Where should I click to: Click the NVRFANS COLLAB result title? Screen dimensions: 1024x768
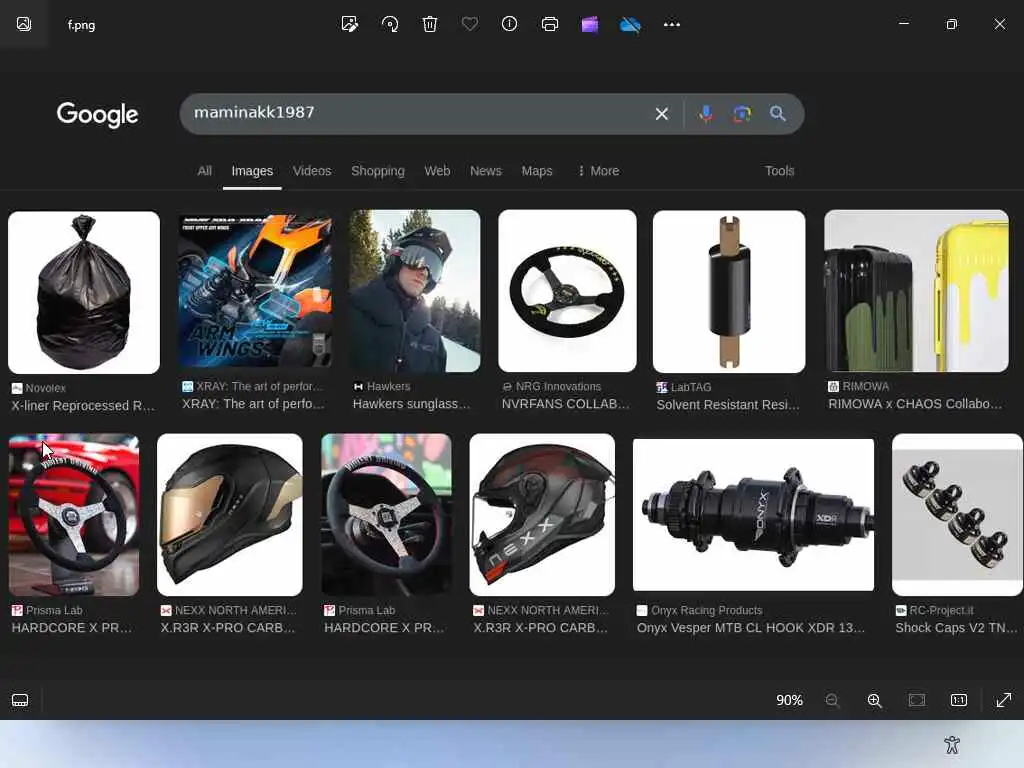pyautogui.click(x=566, y=404)
